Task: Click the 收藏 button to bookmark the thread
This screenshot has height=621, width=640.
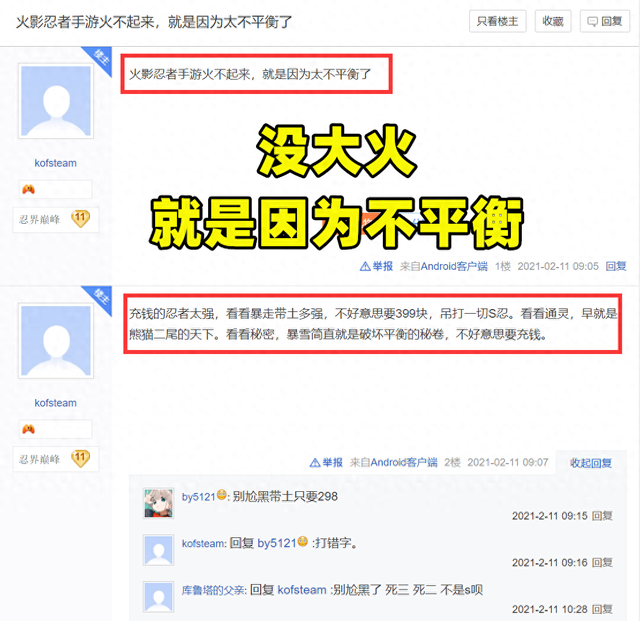Action: 553,21
